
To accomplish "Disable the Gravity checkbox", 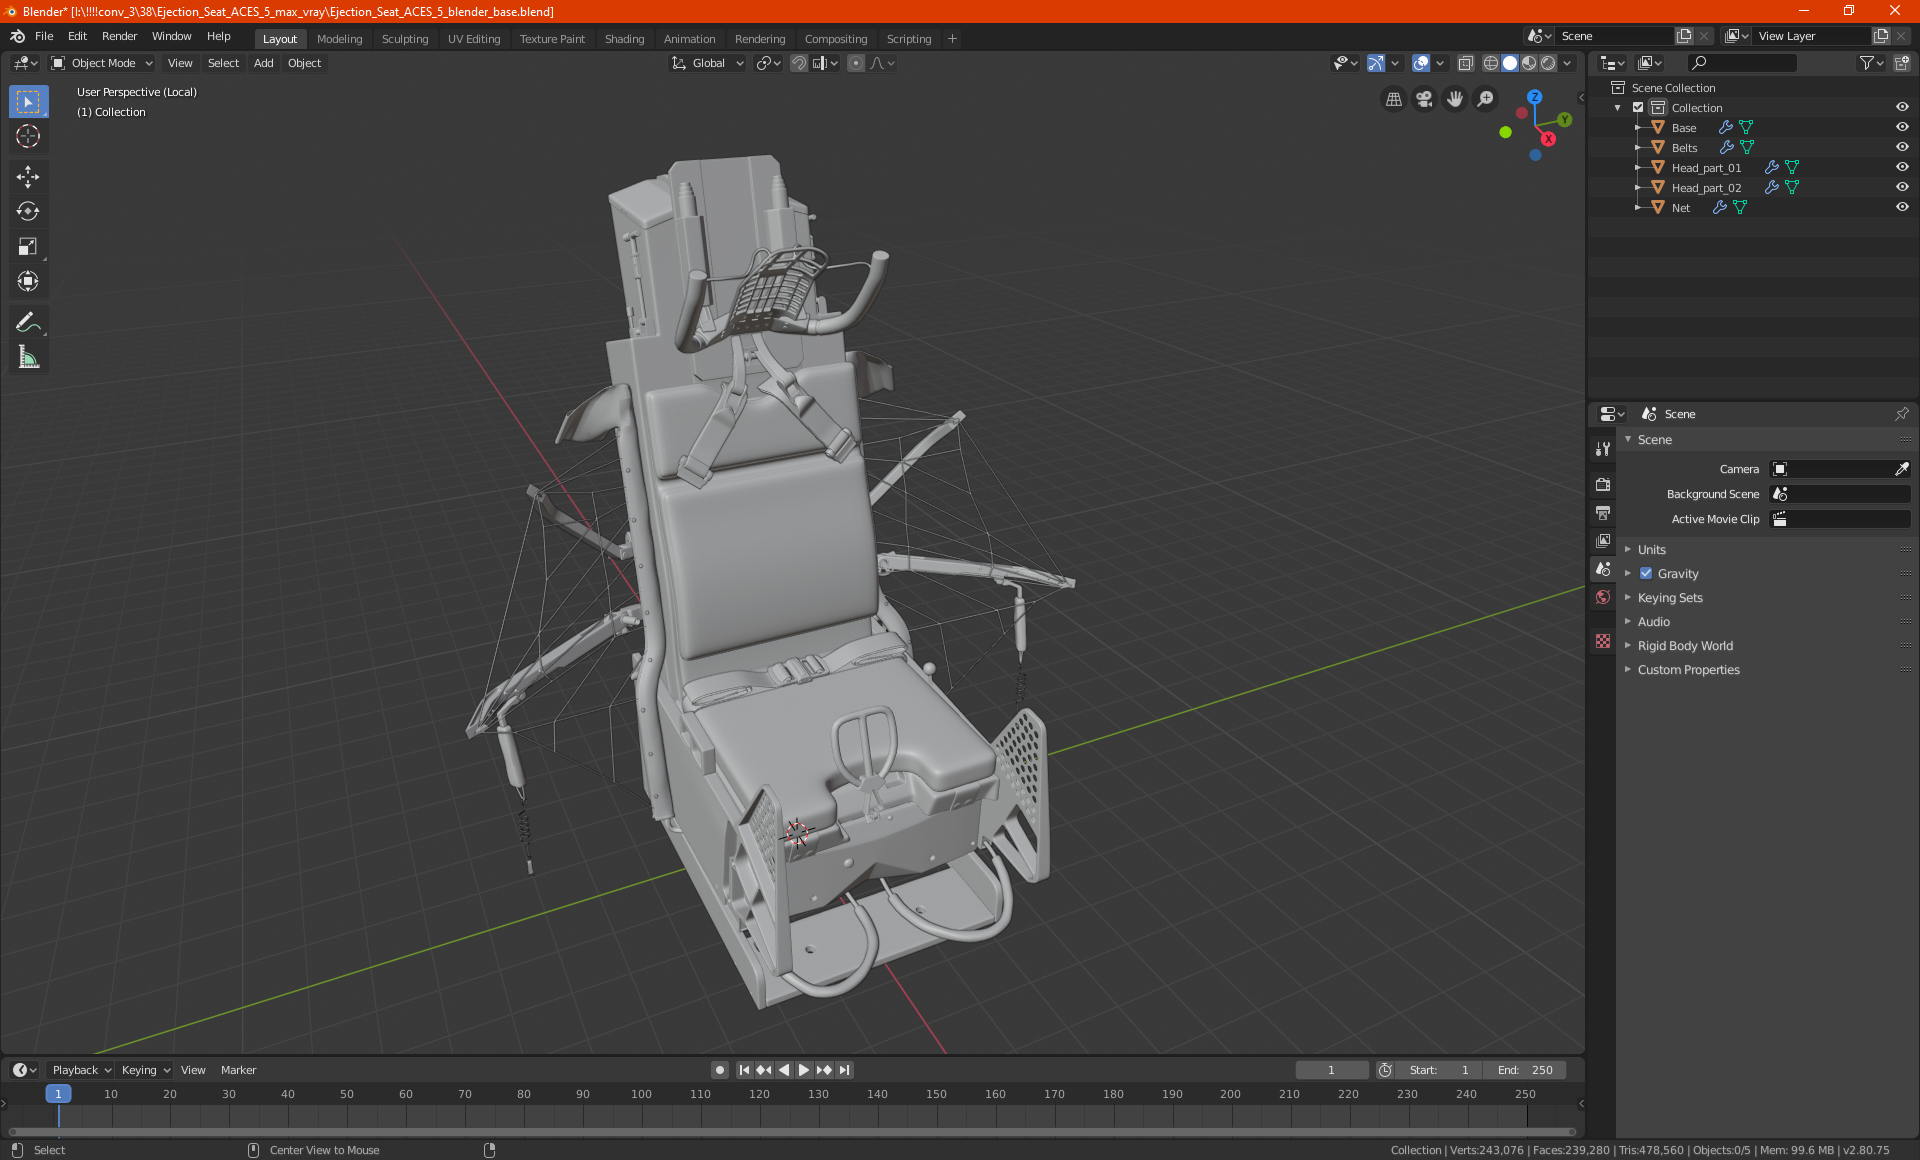I will (1646, 573).
